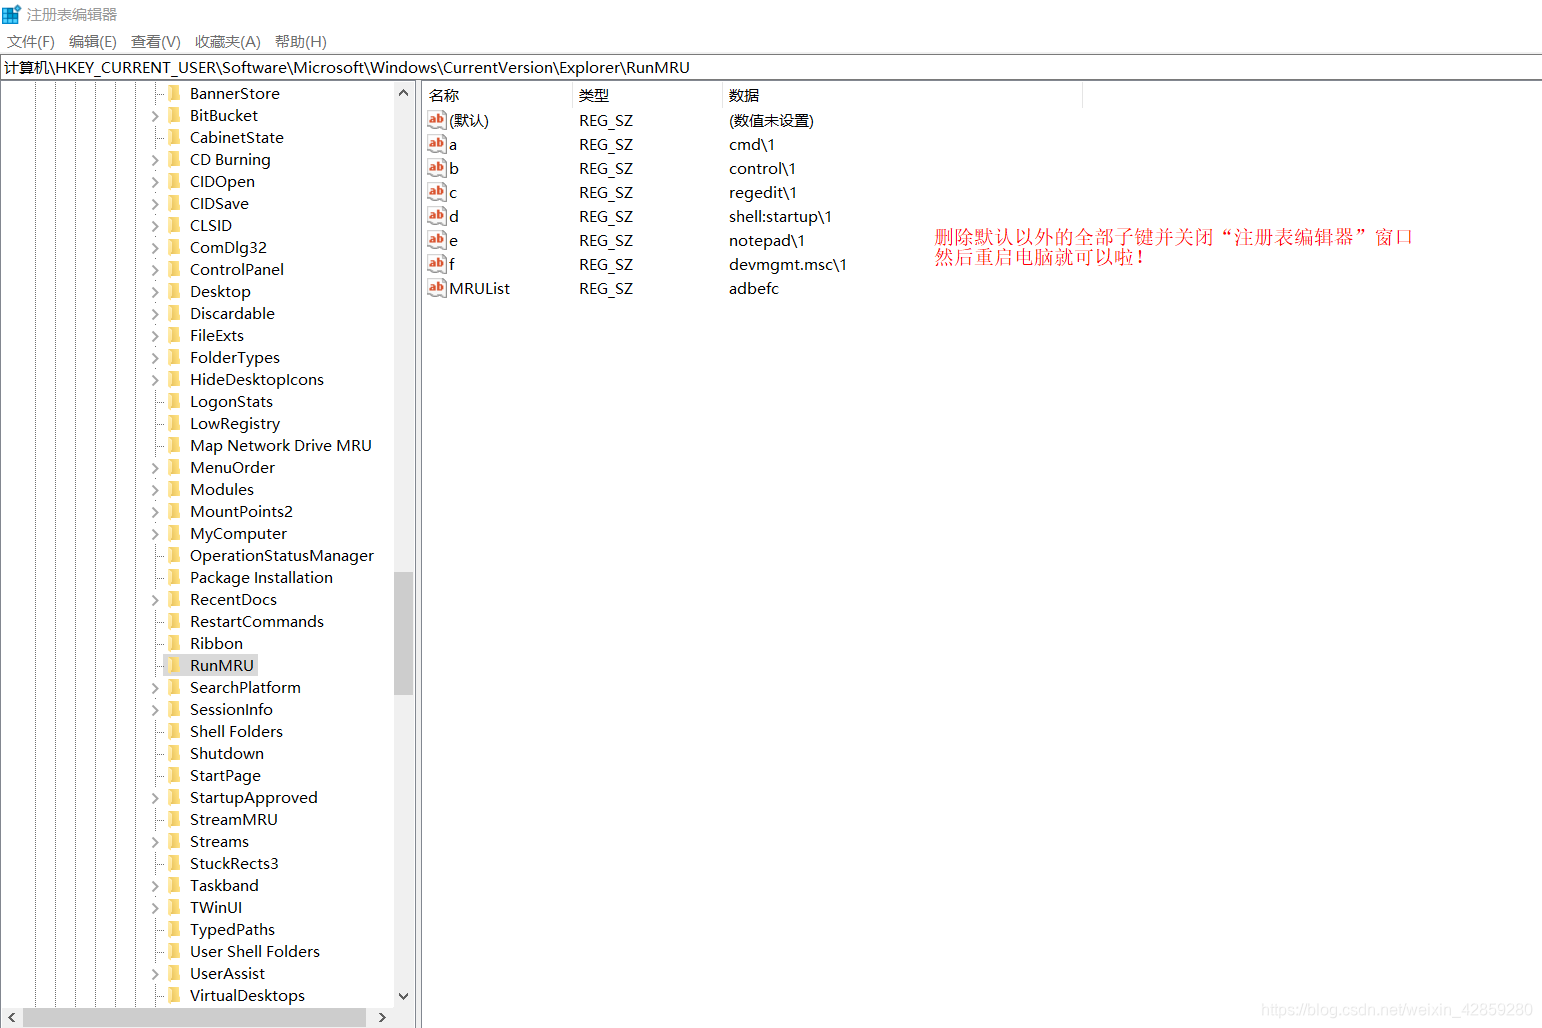Screen dimensions: 1542x1028
Task: Click the Ribbon folder icon
Action: point(175,643)
